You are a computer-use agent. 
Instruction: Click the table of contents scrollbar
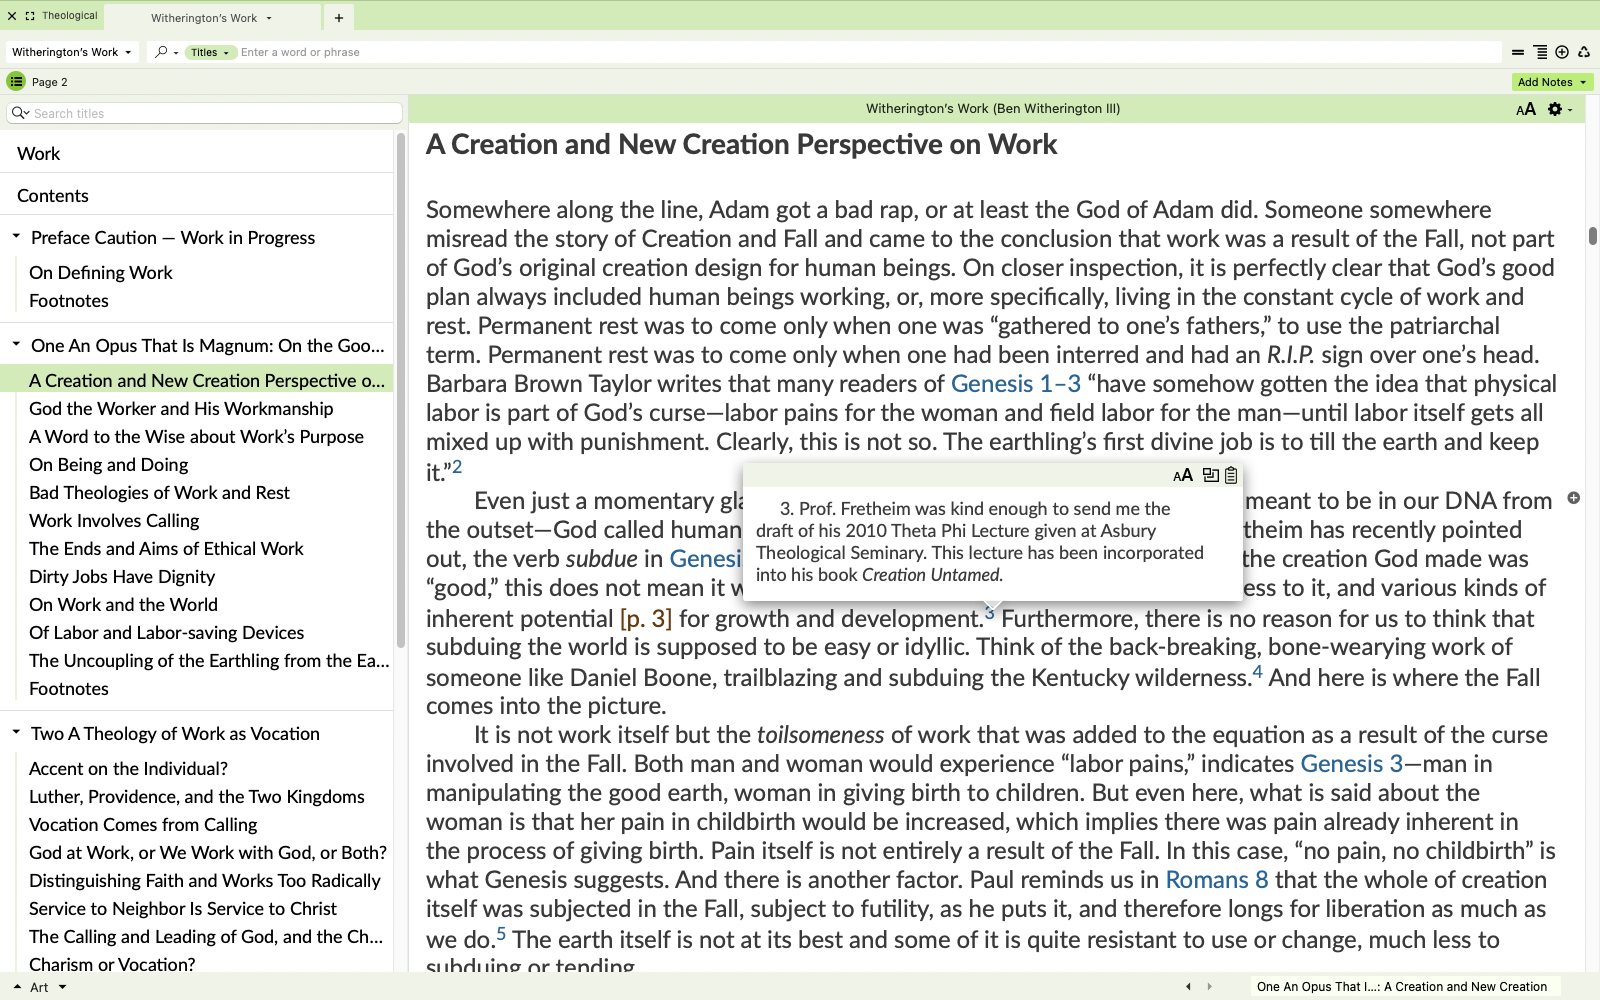coord(401,390)
